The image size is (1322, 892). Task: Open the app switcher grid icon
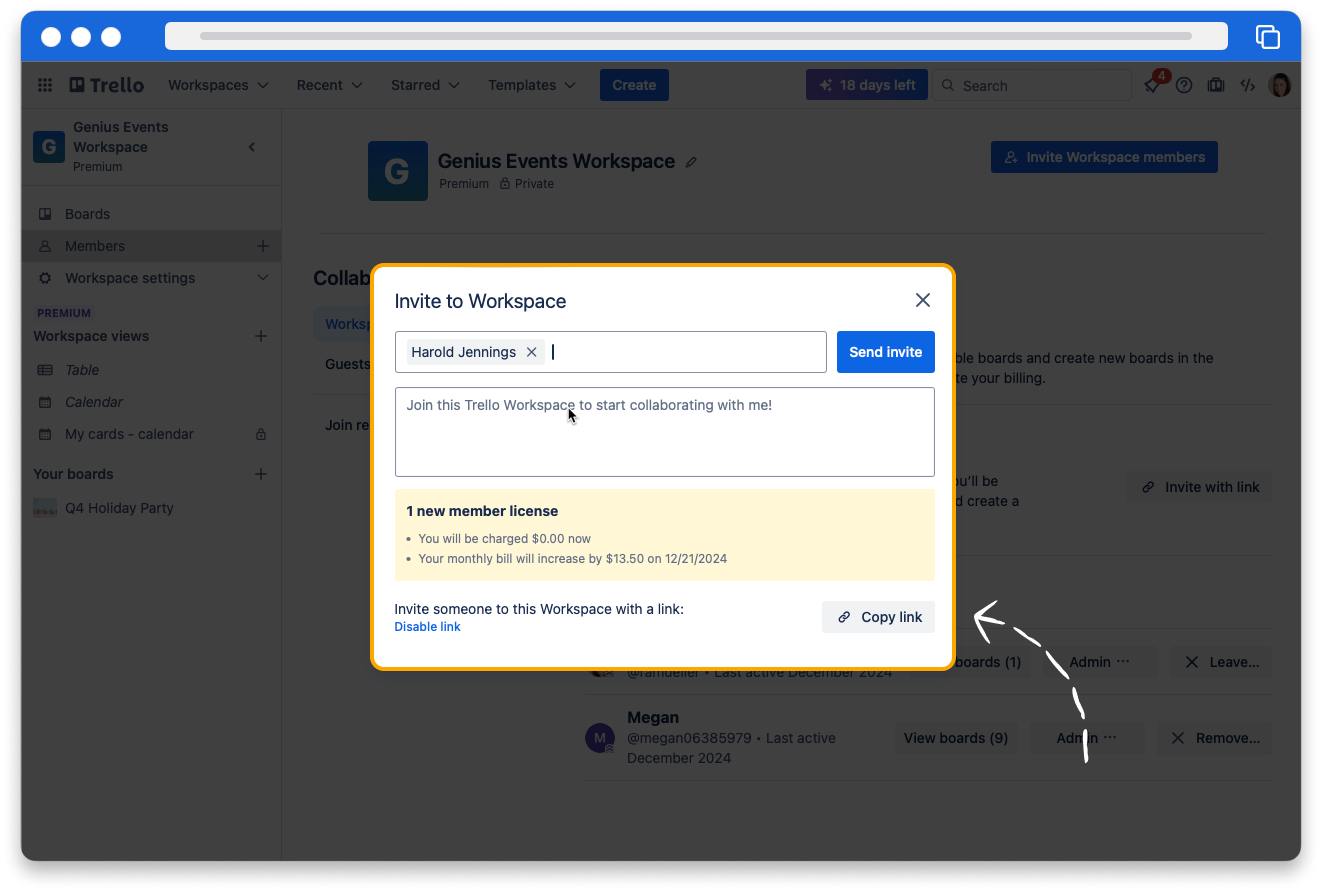coord(45,85)
